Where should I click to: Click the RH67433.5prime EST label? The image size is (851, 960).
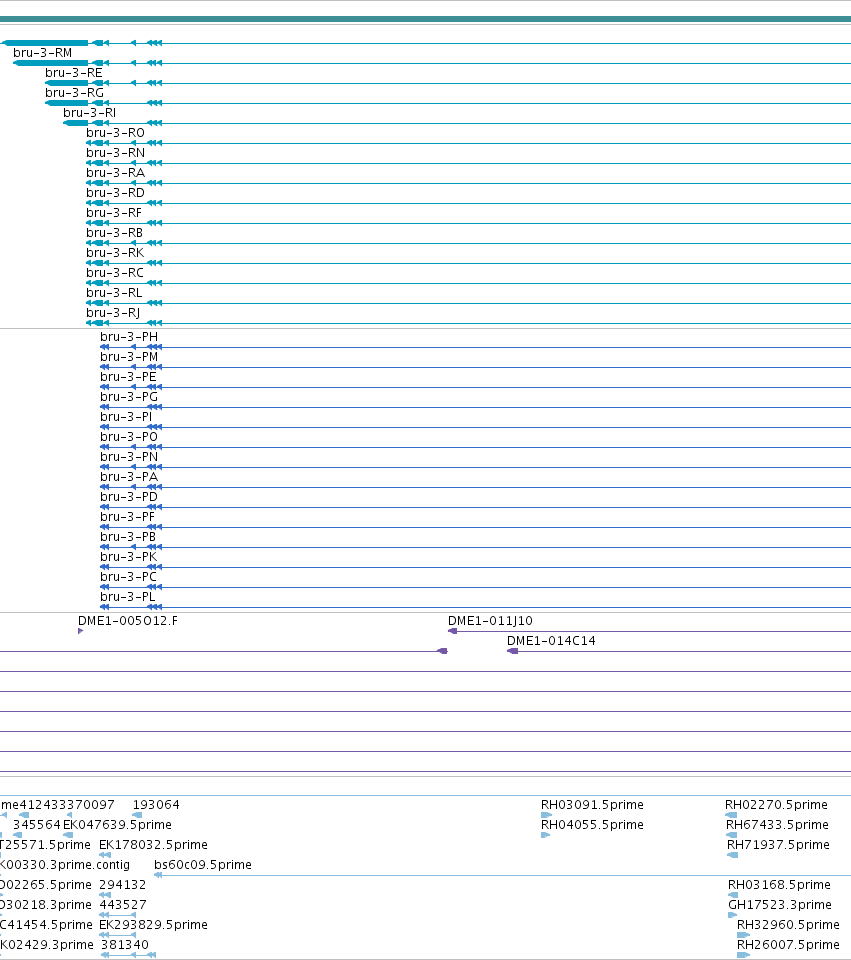coord(778,825)
